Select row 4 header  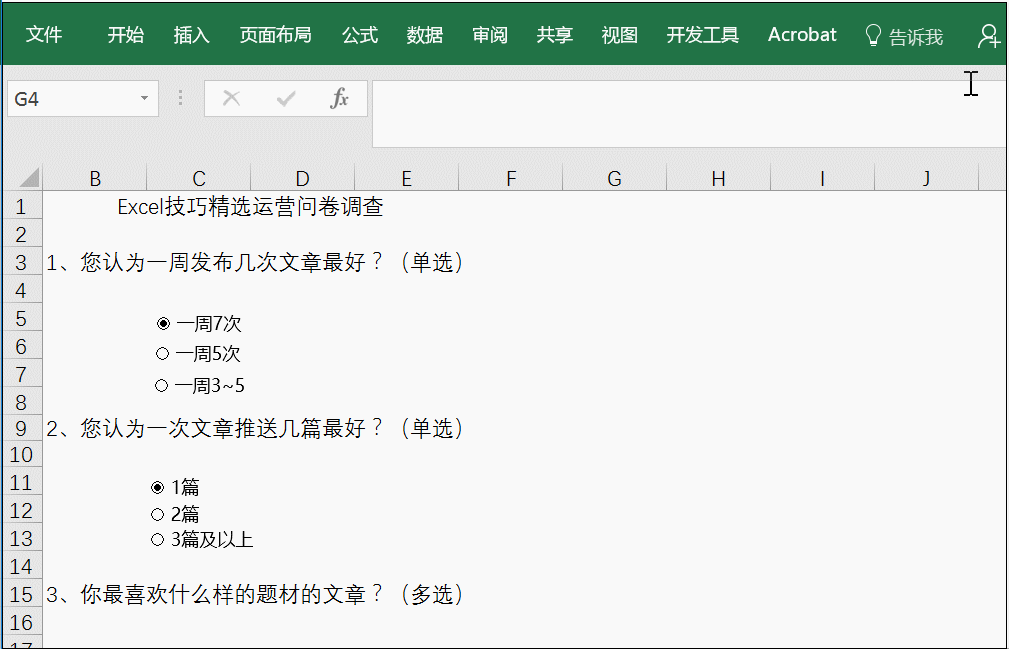coord(21,290)
